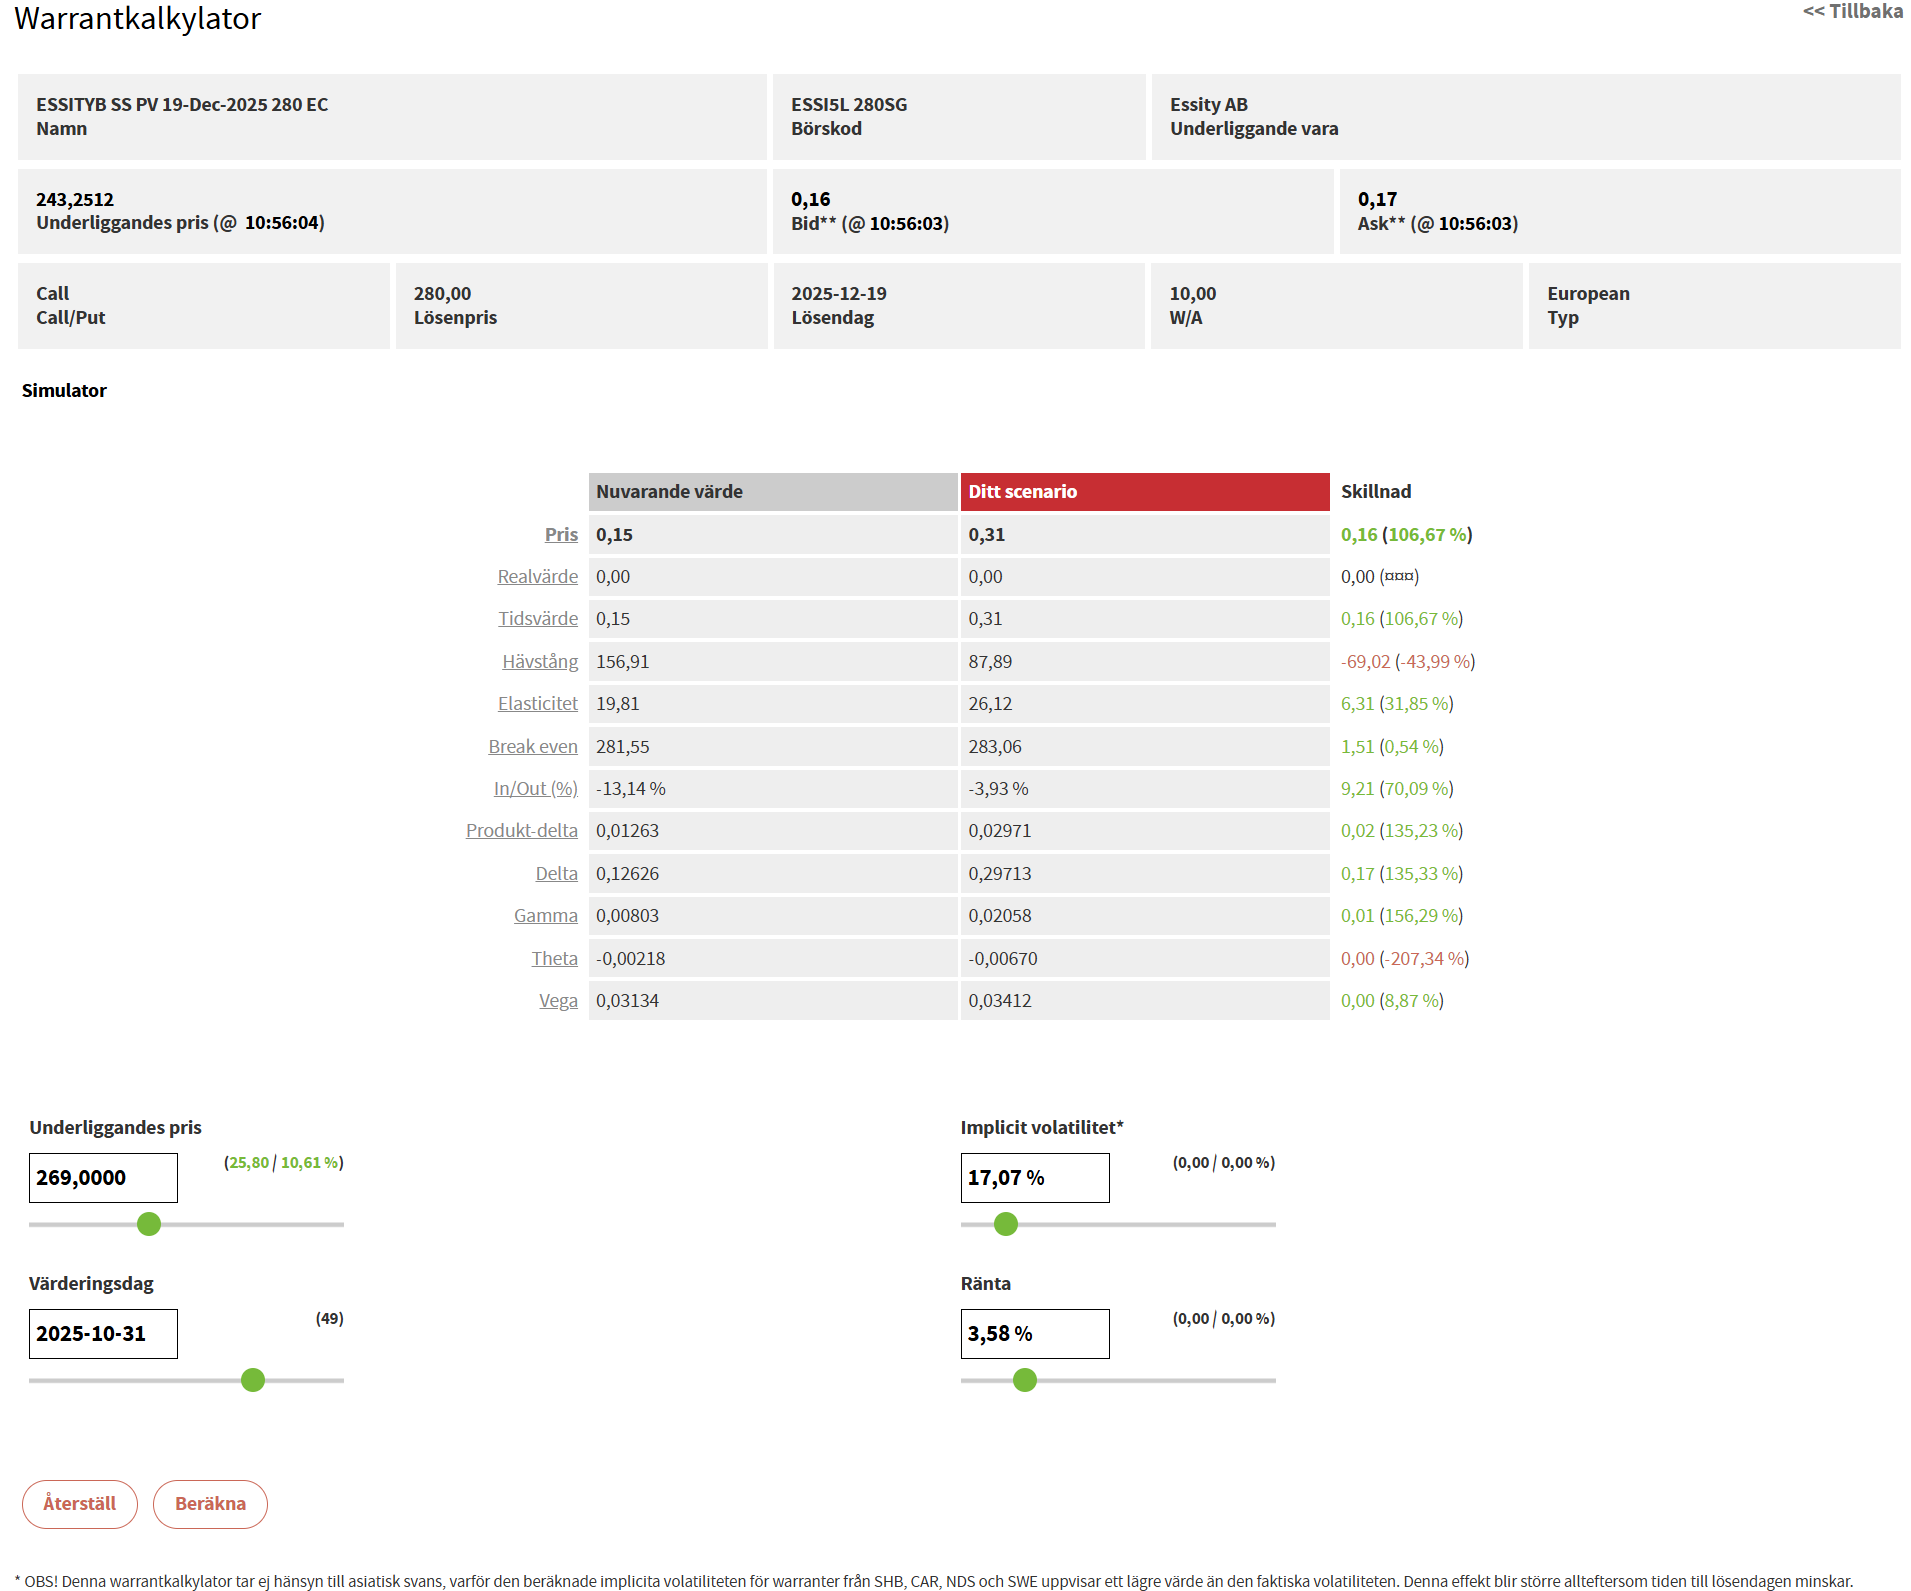The image size is (1911, 1591).
Task: Select the Lösendag value 2025-12-19
Action: pos(839,293)
